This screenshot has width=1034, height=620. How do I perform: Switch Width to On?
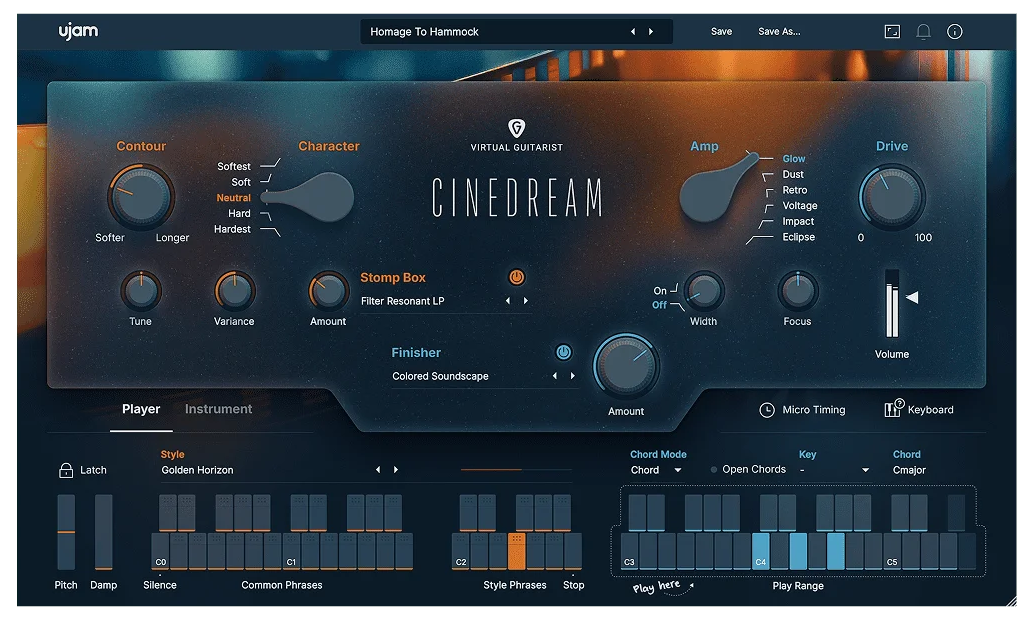660,291
